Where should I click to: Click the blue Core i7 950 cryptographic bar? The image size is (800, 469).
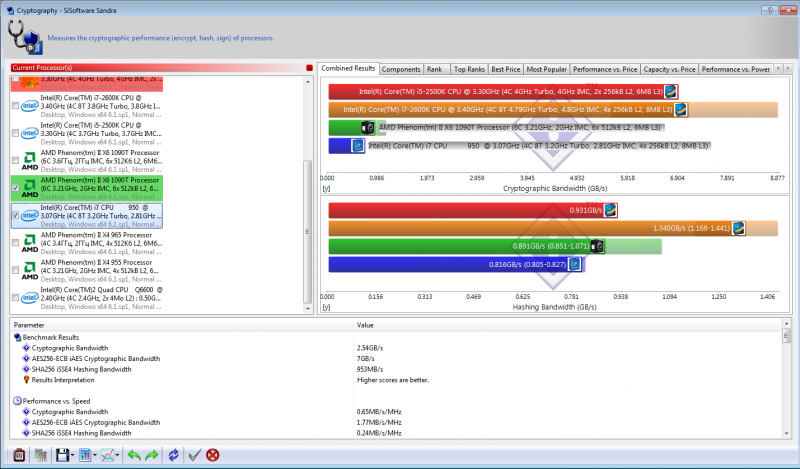346,146
